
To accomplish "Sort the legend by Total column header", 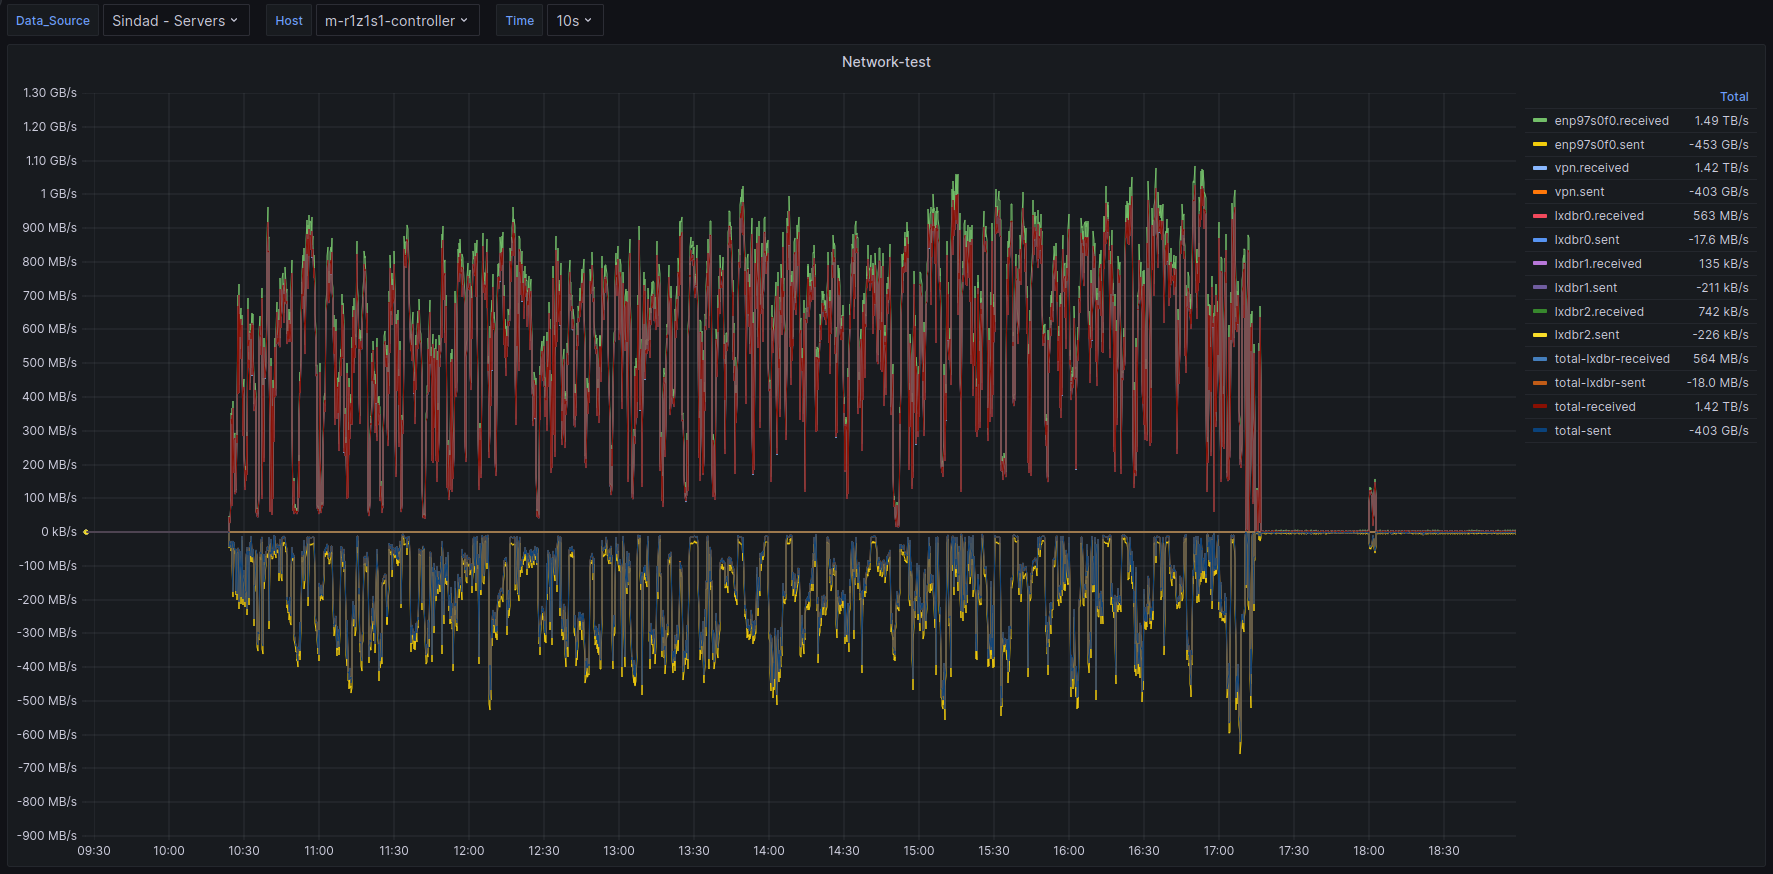I will [1733, 97].
